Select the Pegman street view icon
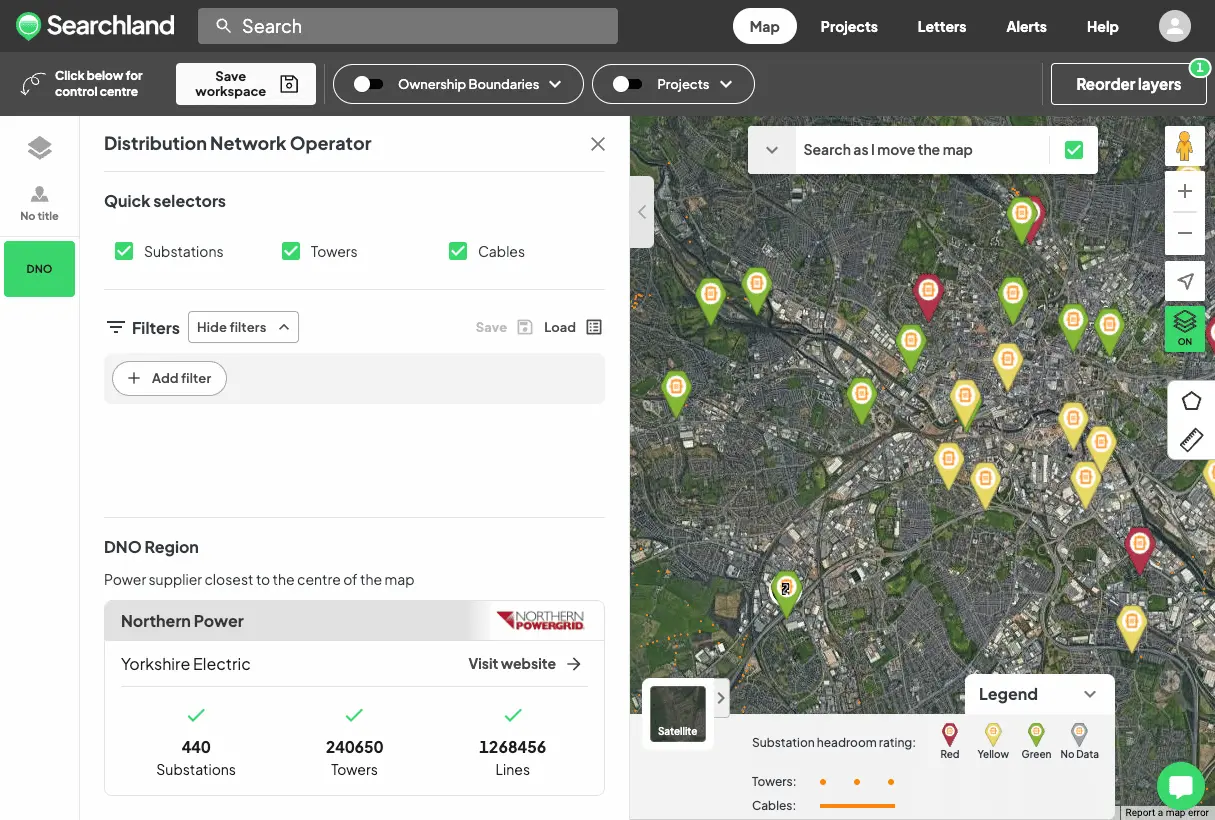 (1184, 145)
